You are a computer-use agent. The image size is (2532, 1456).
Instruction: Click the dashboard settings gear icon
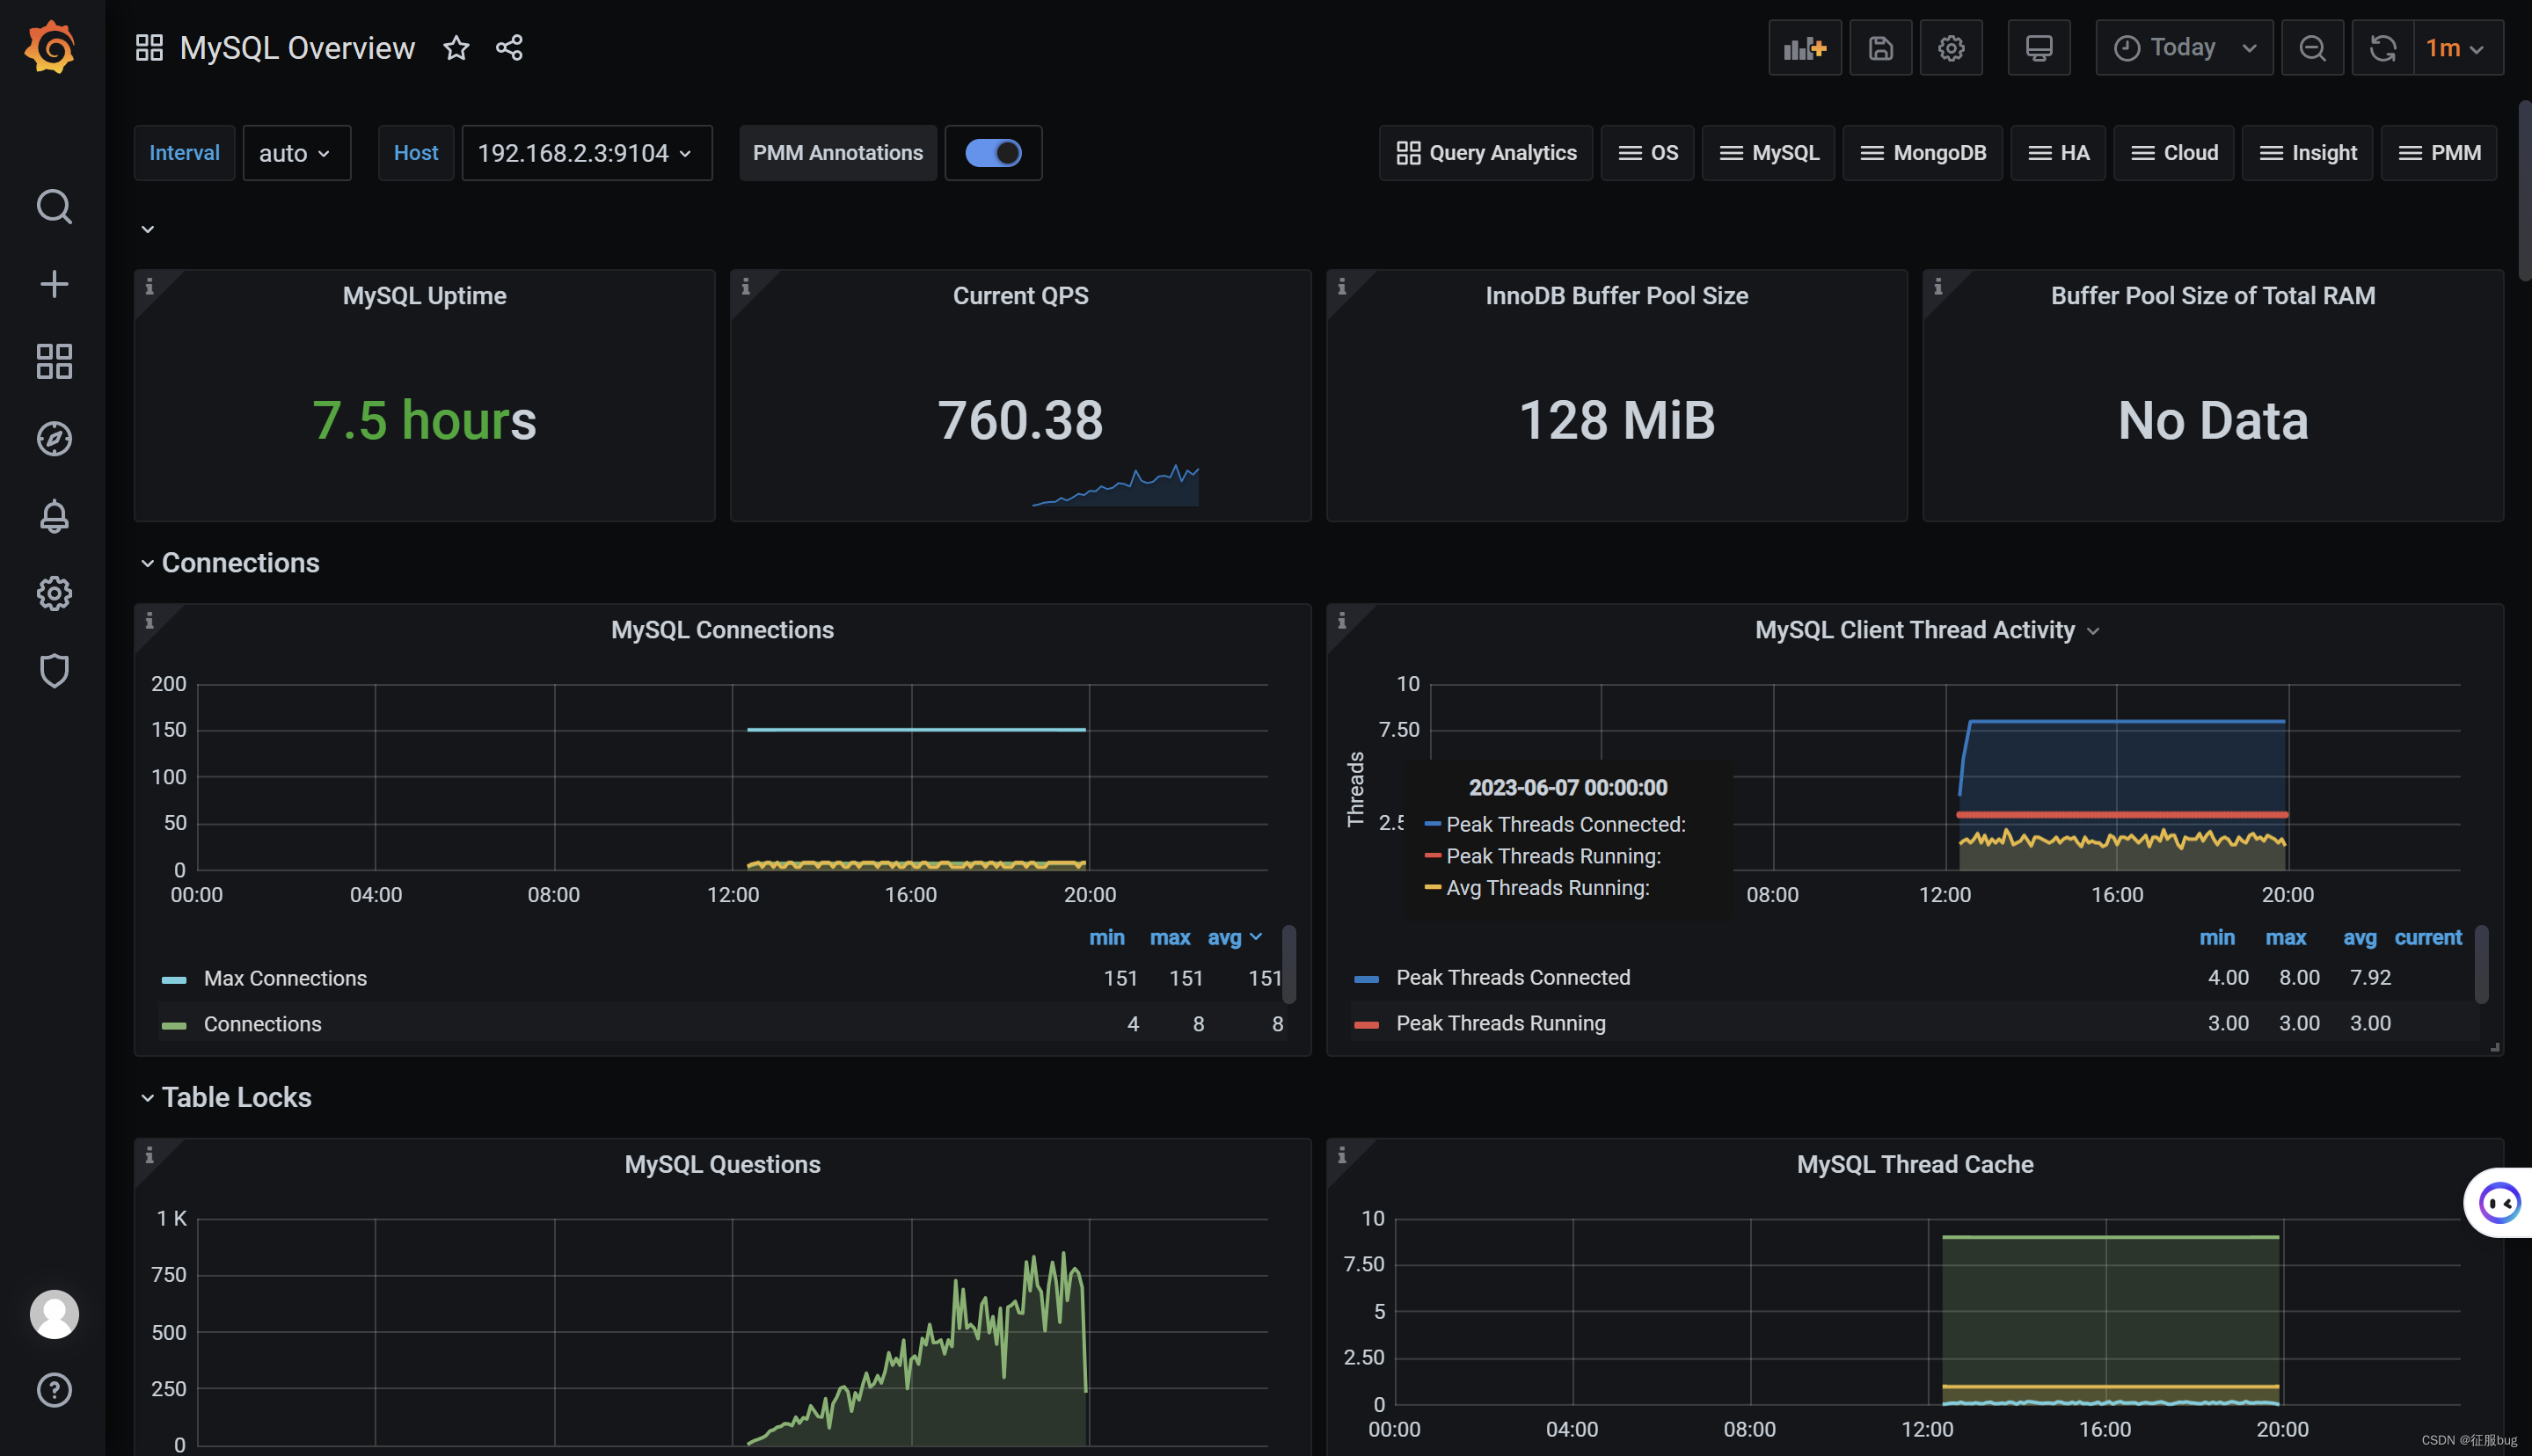[x=1952, y=47]
